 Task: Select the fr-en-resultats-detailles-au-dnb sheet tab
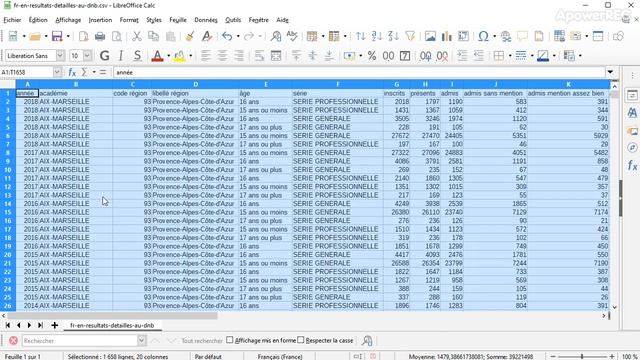tap(112, 325)
